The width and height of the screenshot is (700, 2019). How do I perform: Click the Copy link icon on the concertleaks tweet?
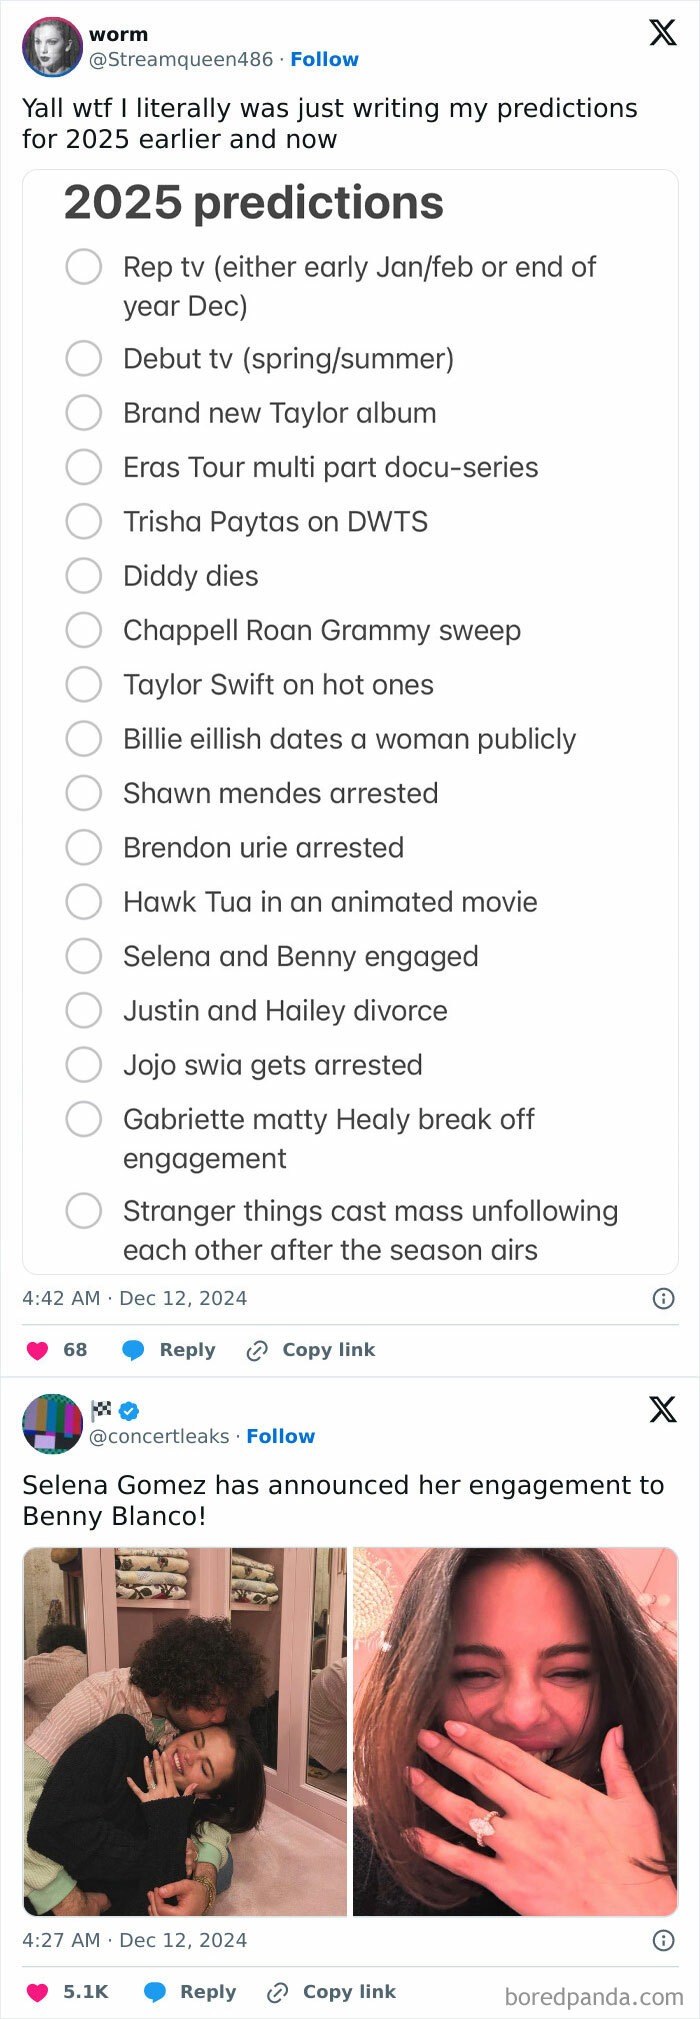pos(276,1991)
